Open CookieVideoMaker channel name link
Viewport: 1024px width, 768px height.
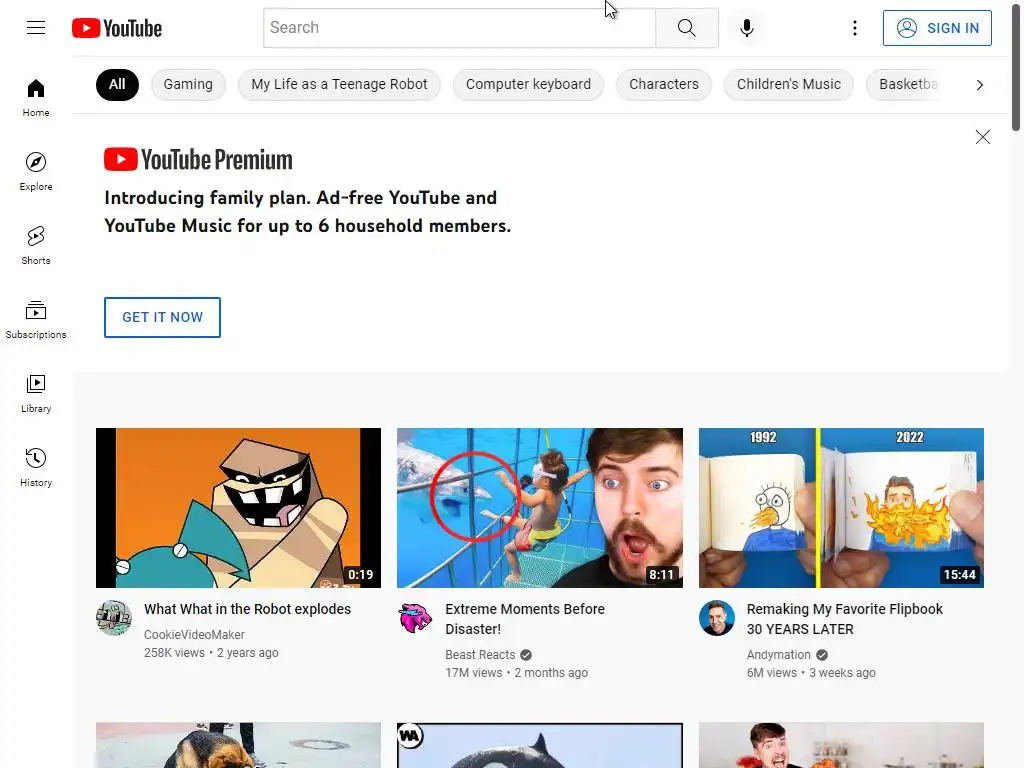(194, 634)
